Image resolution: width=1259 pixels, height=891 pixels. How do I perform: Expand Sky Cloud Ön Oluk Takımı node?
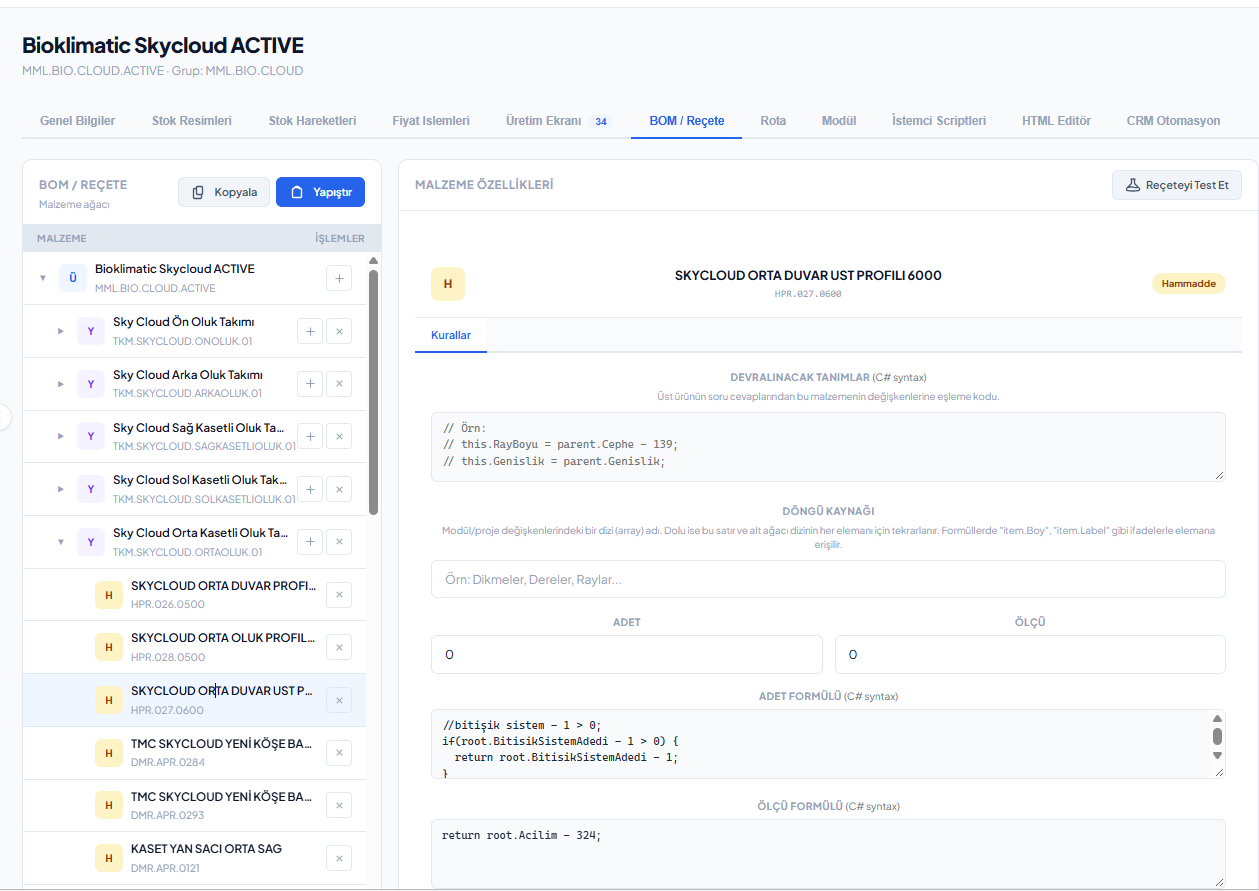pos(60,331)
